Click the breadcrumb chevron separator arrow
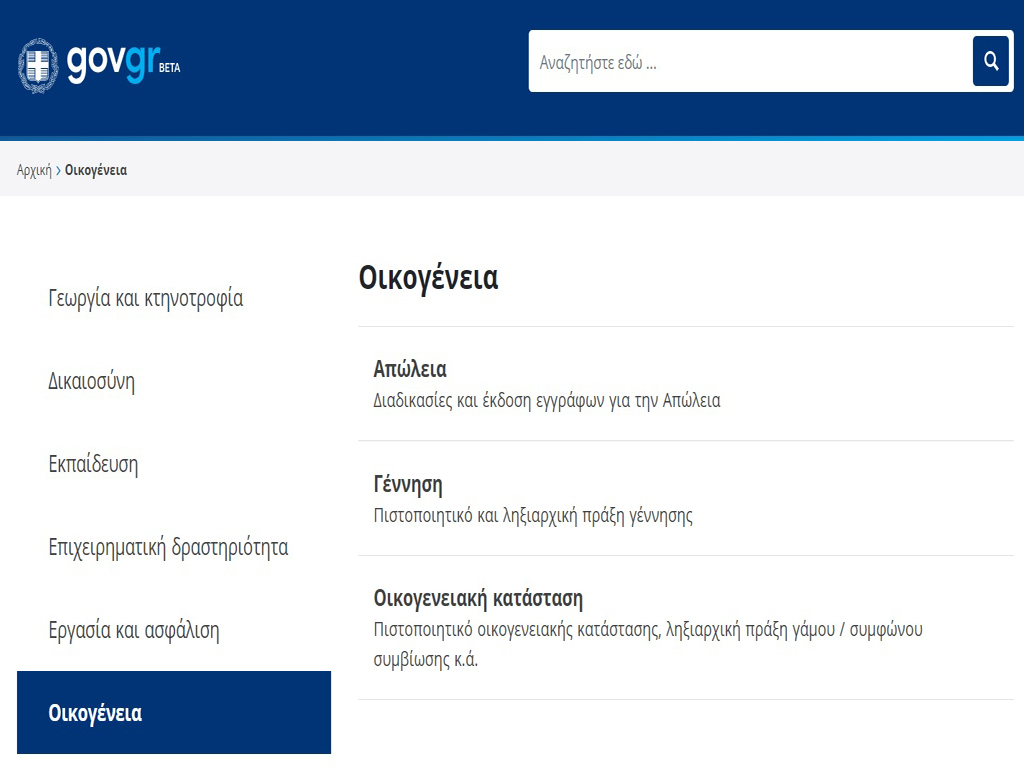This screenshot has height=768, width=1024. 58,171
